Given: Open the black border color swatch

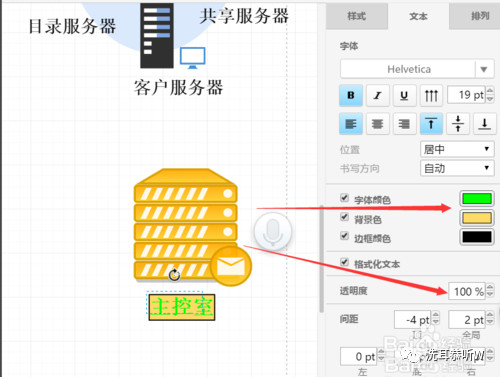Looking at the screenshot, I should click(x=477, y=237).
